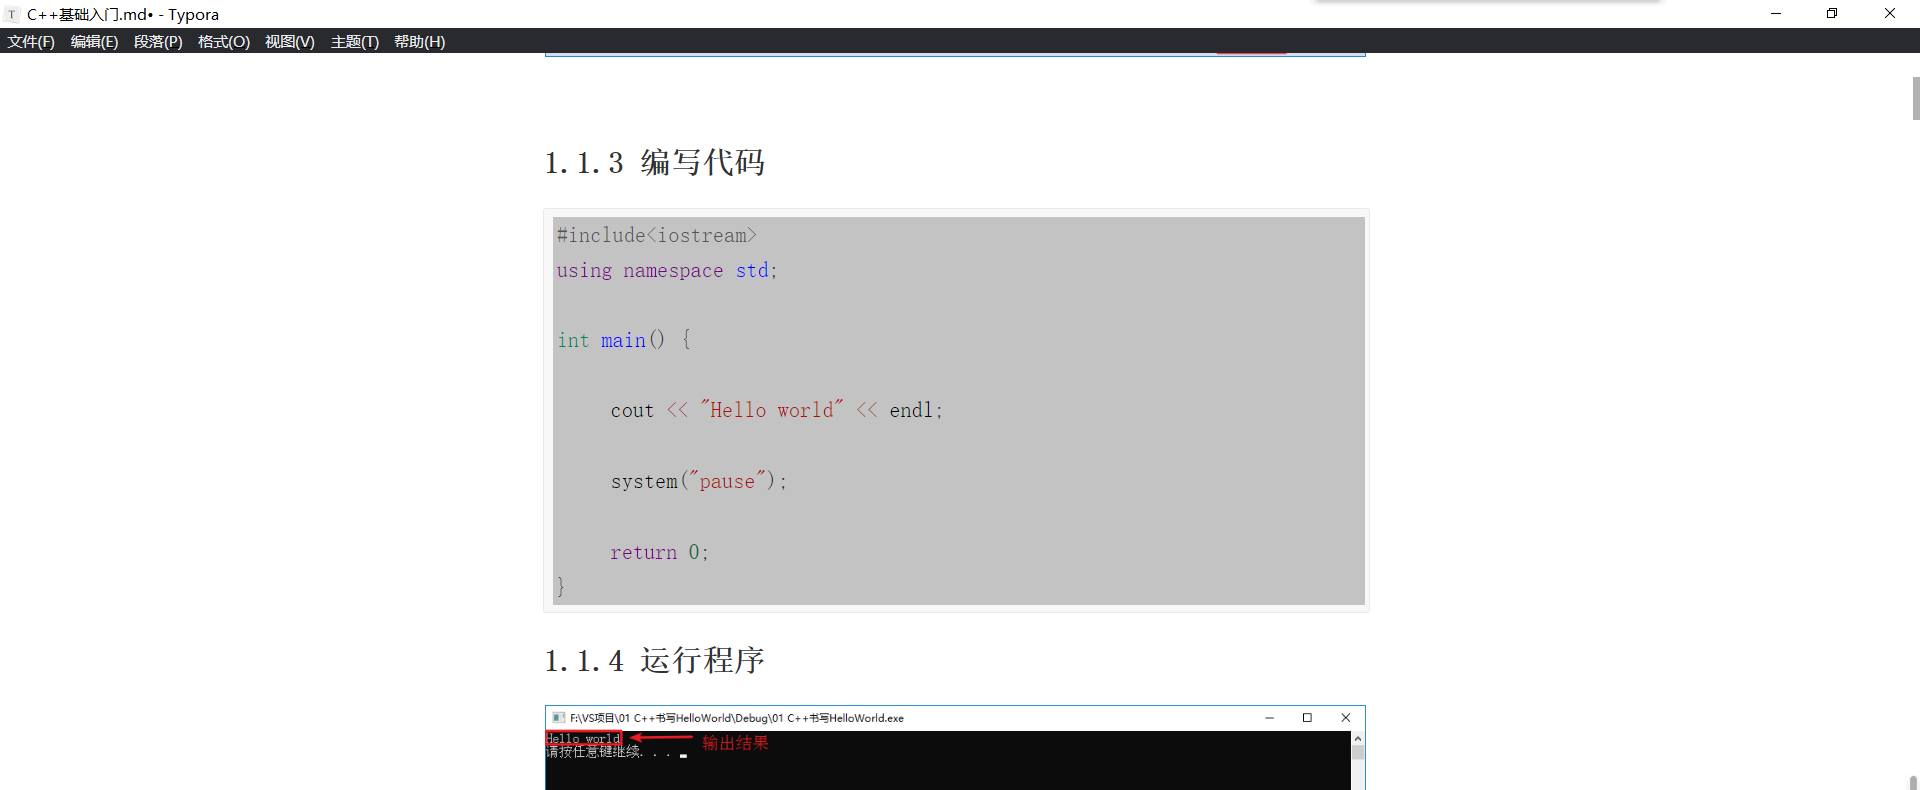Click the Typora app icon in title bar
1920x790 pixels.
tap(12, 14)
